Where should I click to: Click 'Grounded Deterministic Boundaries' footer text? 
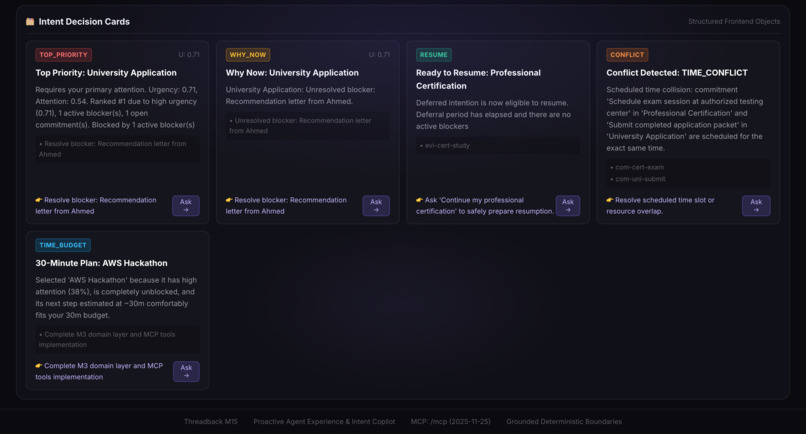click(x=564, y=422)
